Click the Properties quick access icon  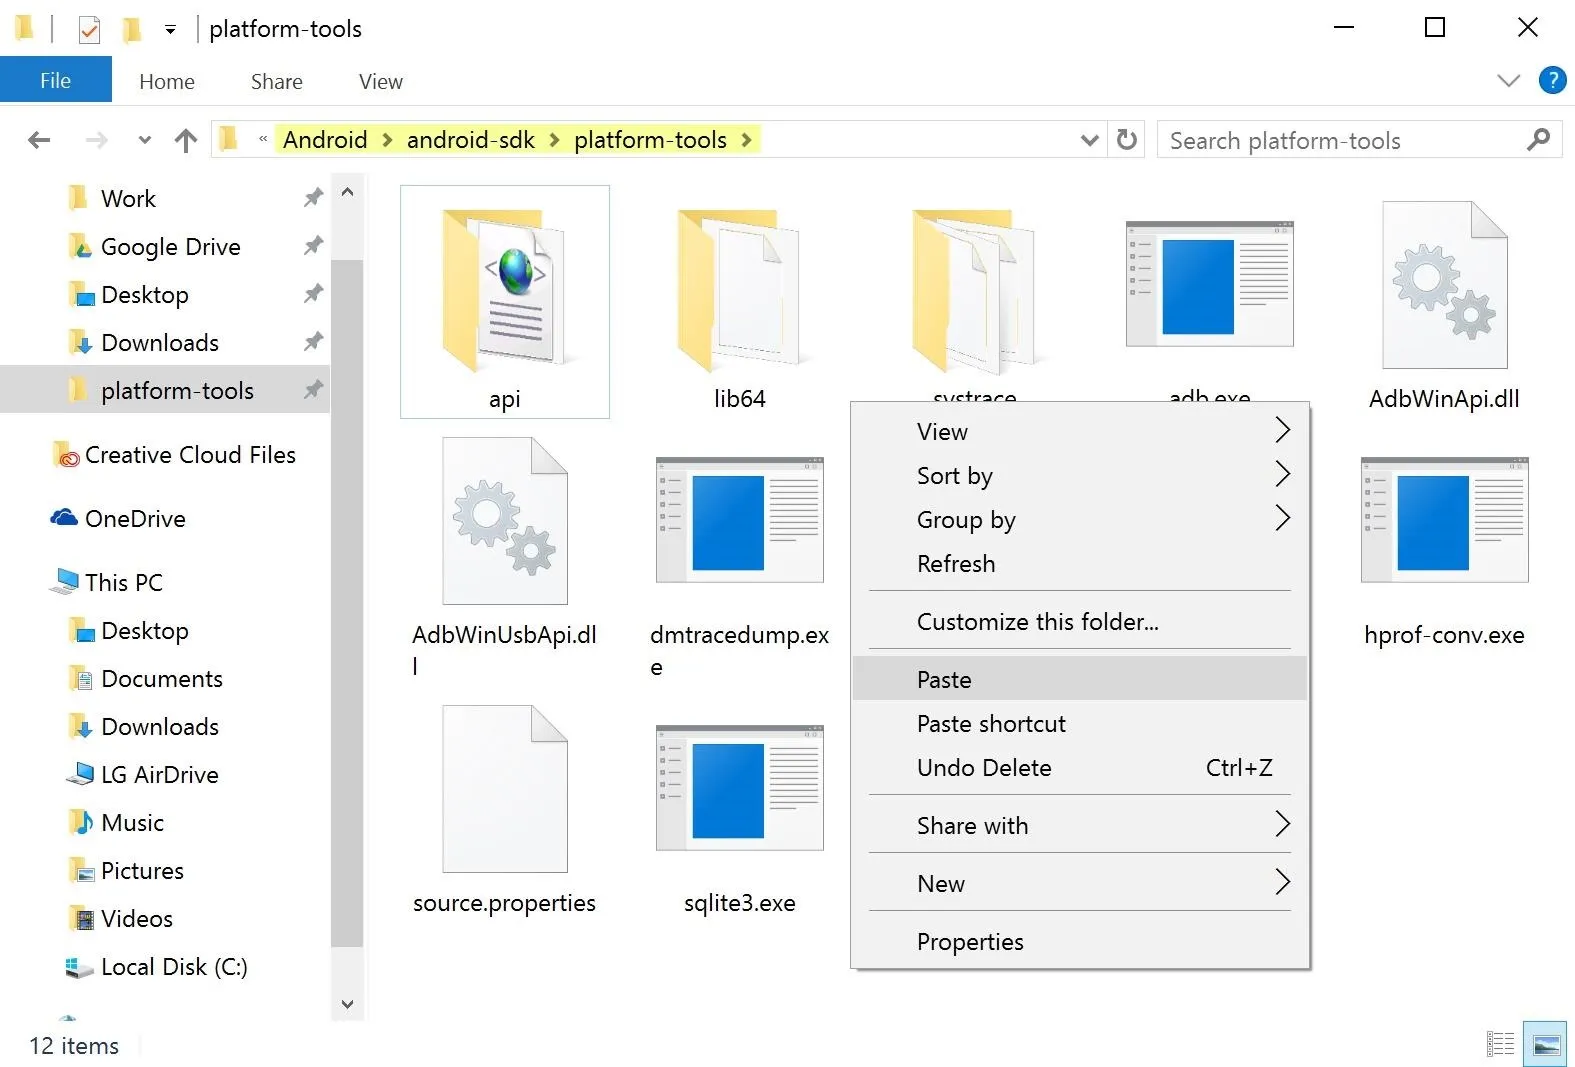click(89, 29)
